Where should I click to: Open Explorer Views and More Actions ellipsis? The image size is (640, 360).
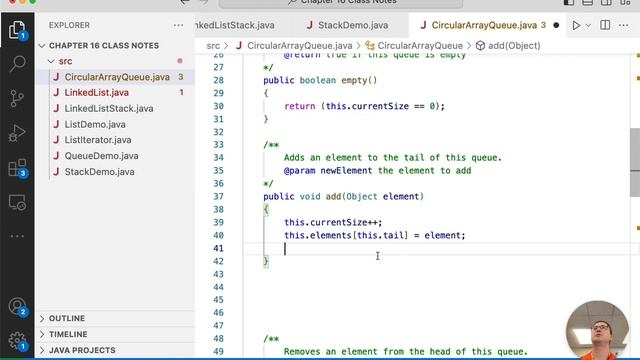click(178, 25)
